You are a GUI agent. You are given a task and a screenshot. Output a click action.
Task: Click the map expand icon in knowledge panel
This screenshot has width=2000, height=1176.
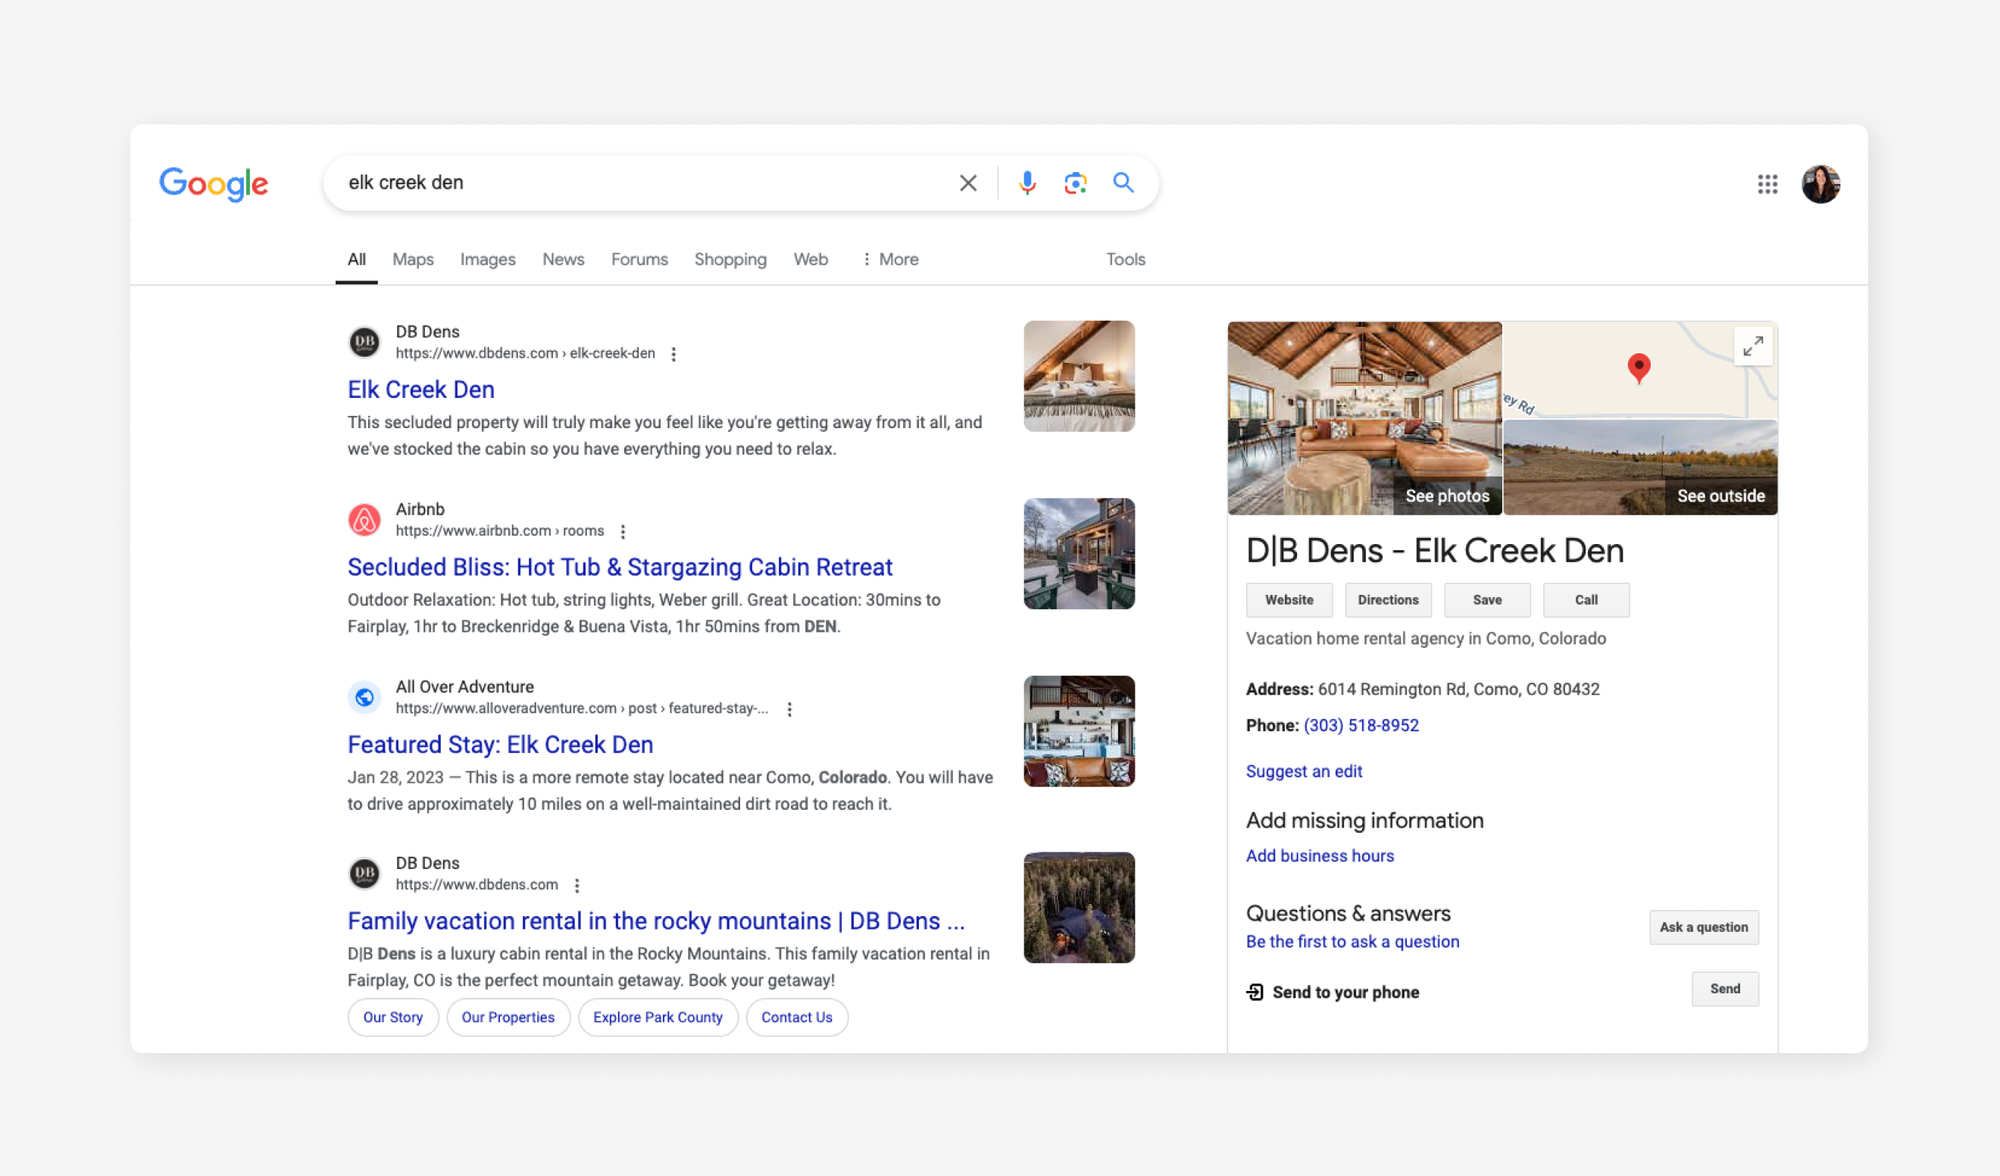[x=1753, y=346]
